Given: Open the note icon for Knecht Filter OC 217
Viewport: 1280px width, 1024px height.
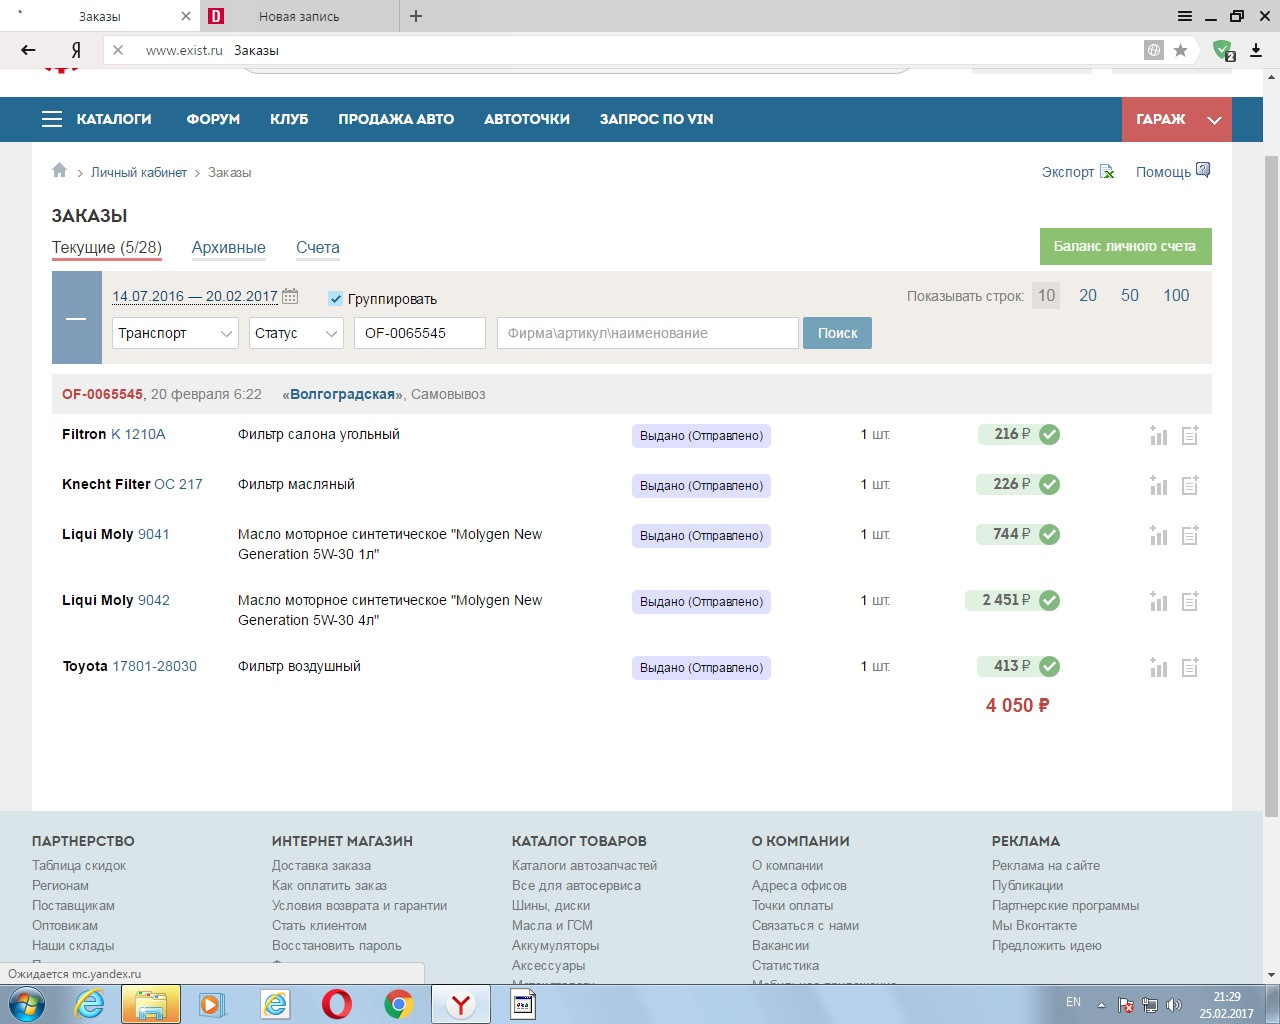Looking at the screenshot, I should [1190, 485].
